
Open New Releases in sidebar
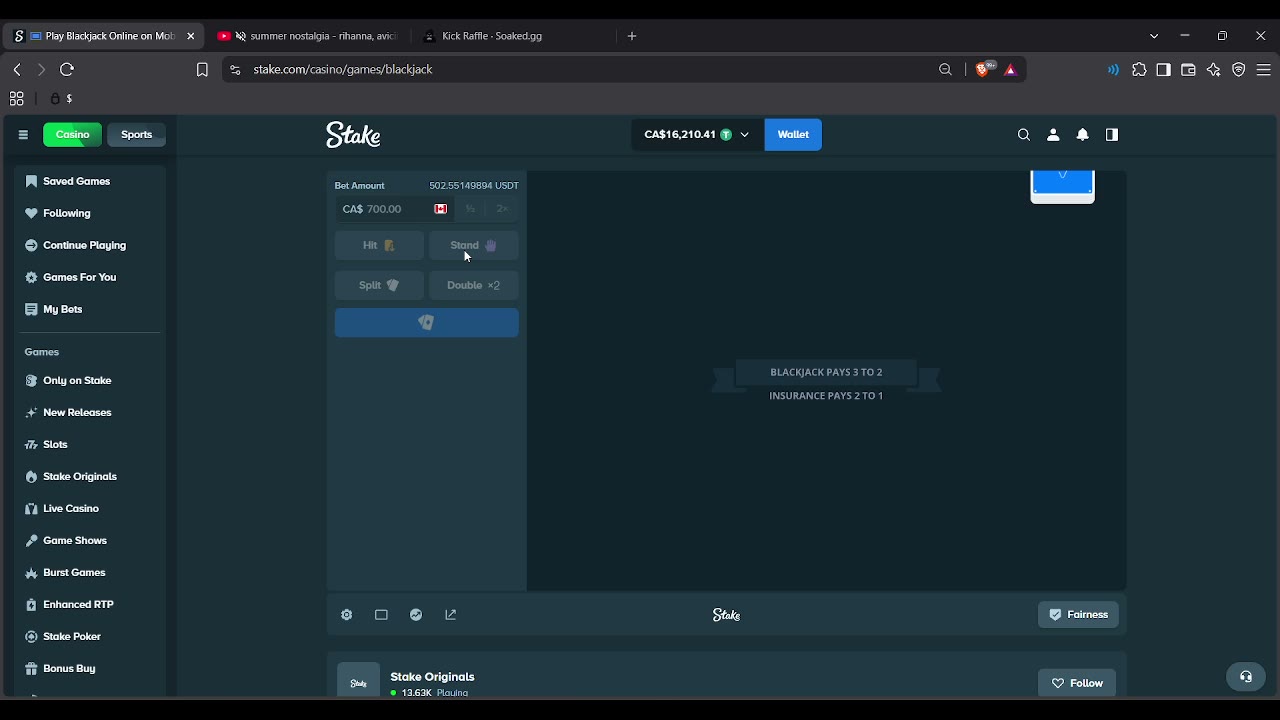(x=90, y=412)
